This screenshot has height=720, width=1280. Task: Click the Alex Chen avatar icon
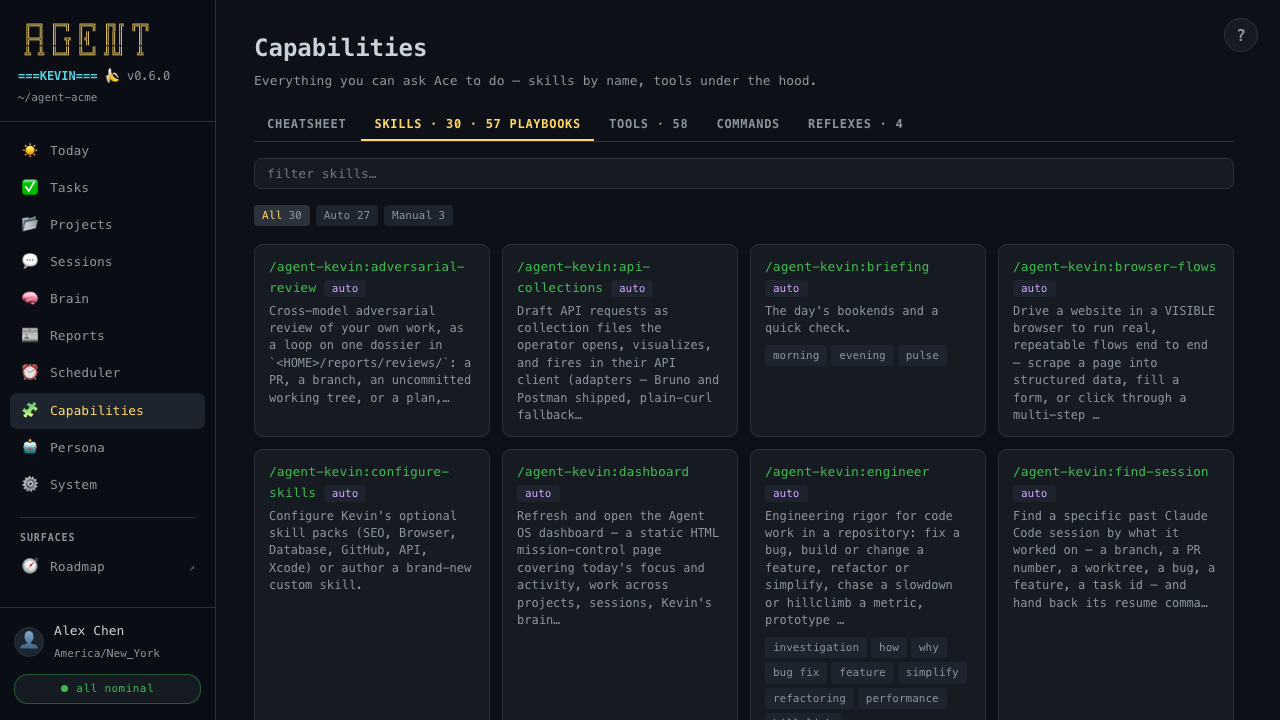[x=29, y=642]
